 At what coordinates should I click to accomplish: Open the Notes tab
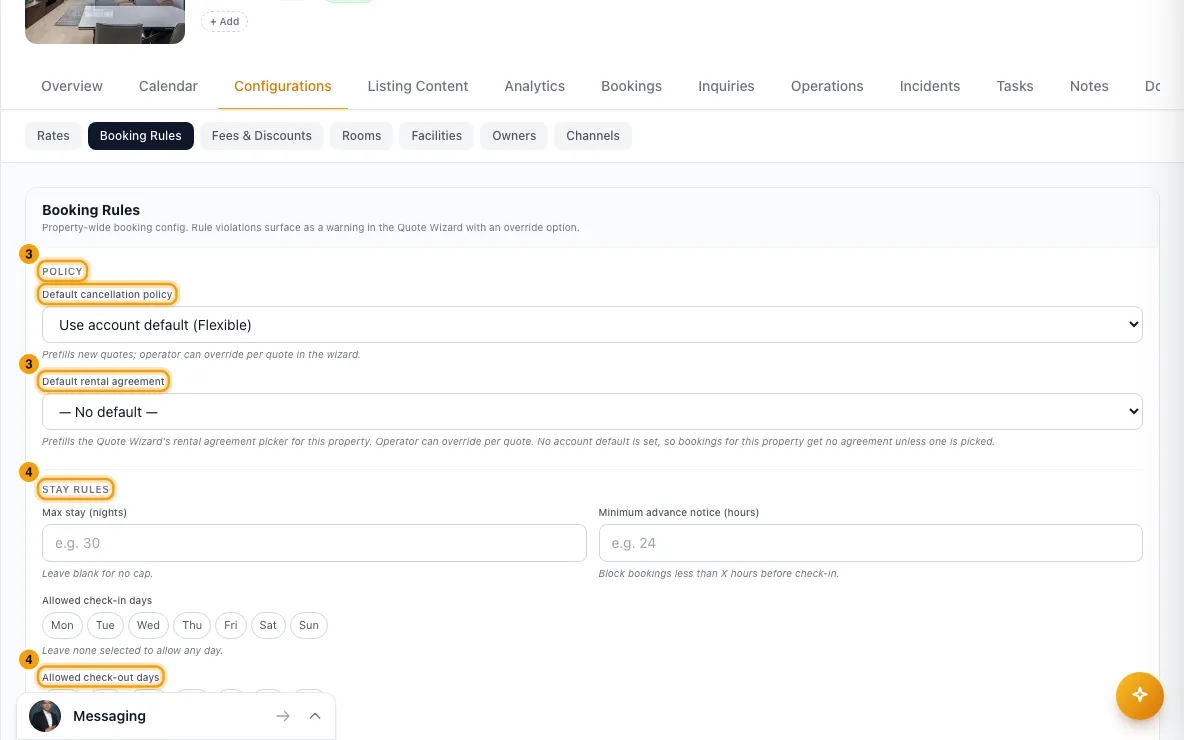point(1089,86)
